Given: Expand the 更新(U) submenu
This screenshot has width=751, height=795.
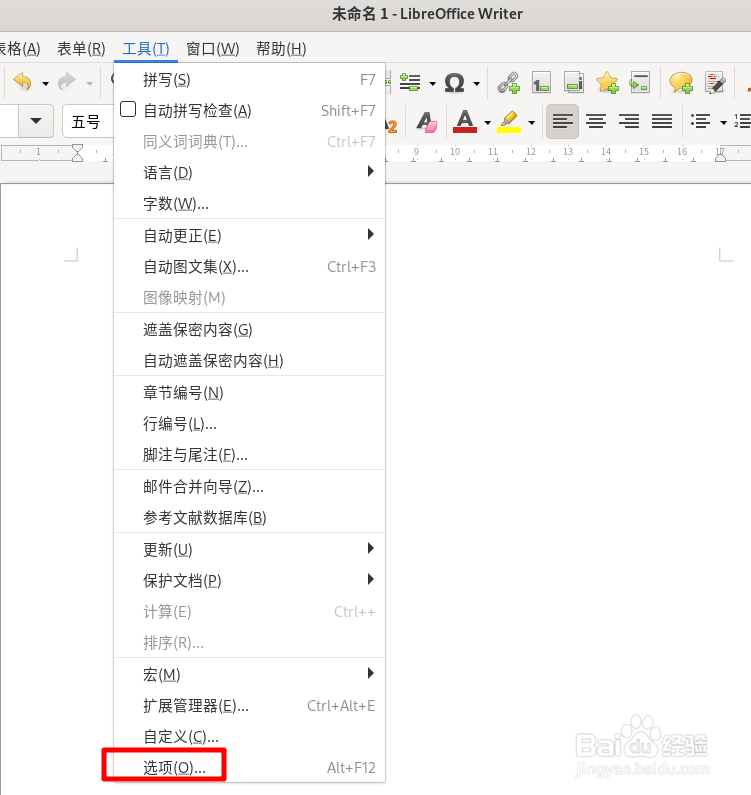Looking at the screenshot, I should [249, 550].
